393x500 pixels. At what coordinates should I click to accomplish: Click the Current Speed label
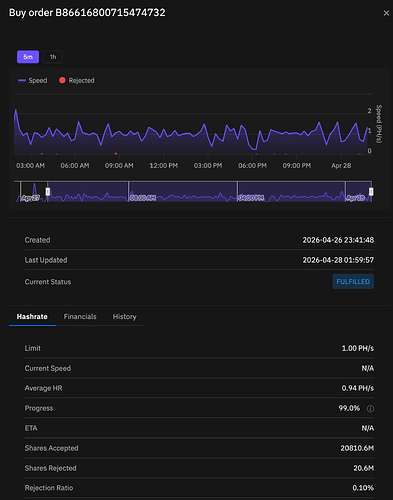pos(48,368)
